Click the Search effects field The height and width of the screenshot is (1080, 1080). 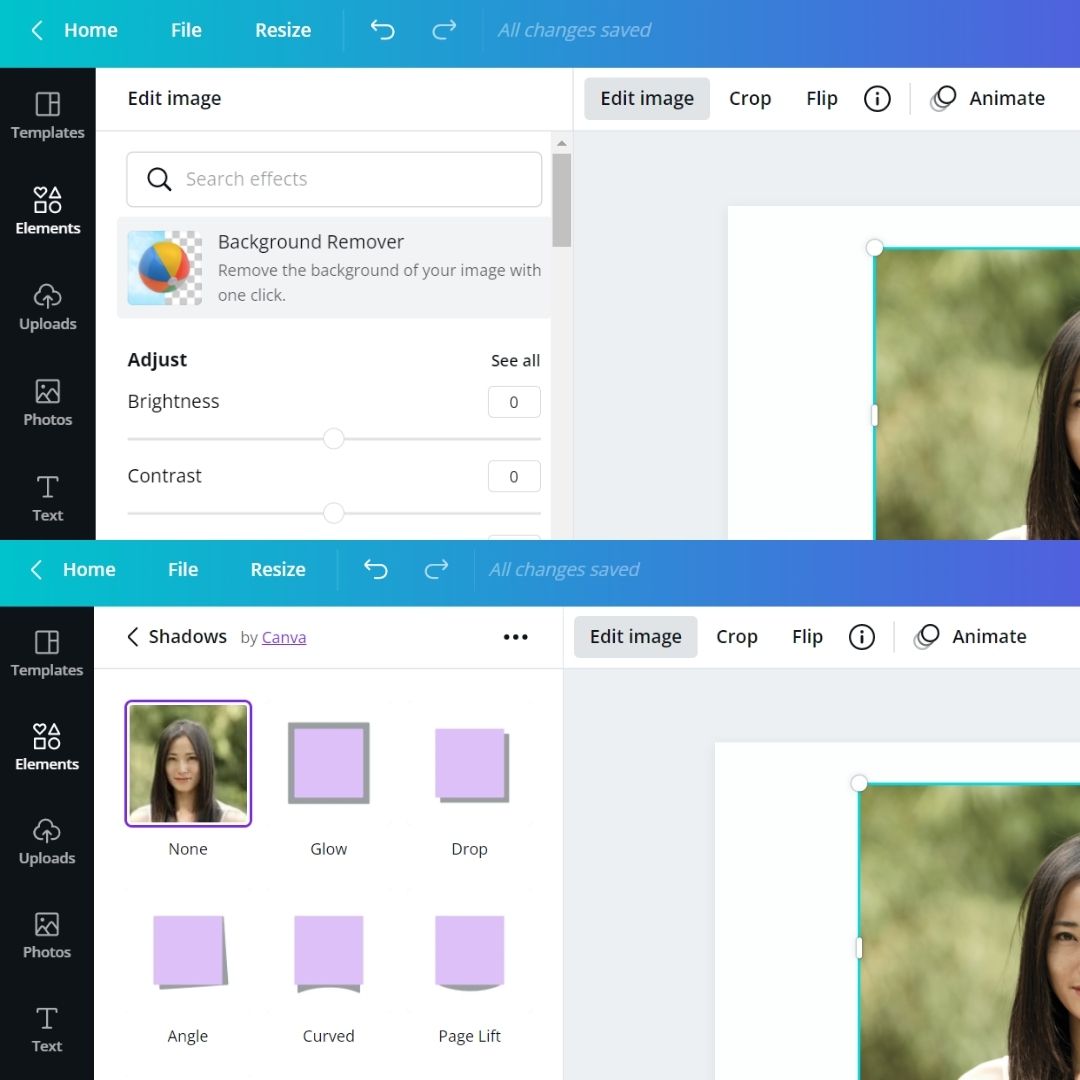click(x=333, y=179)
